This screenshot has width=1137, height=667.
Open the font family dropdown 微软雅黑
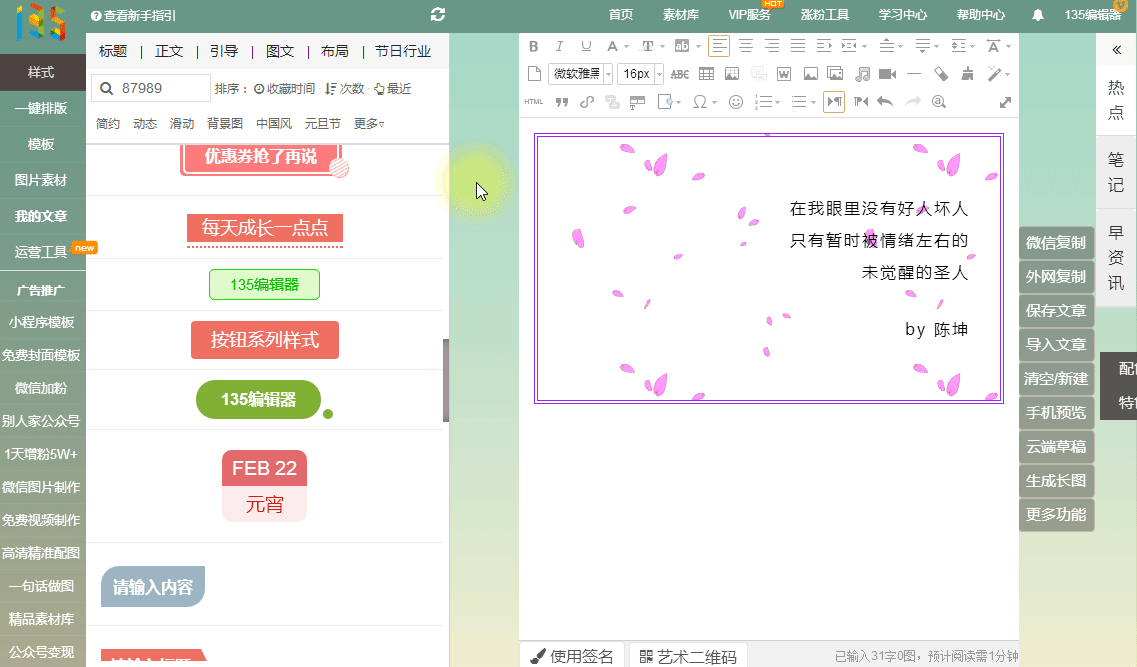coord(579,74)
